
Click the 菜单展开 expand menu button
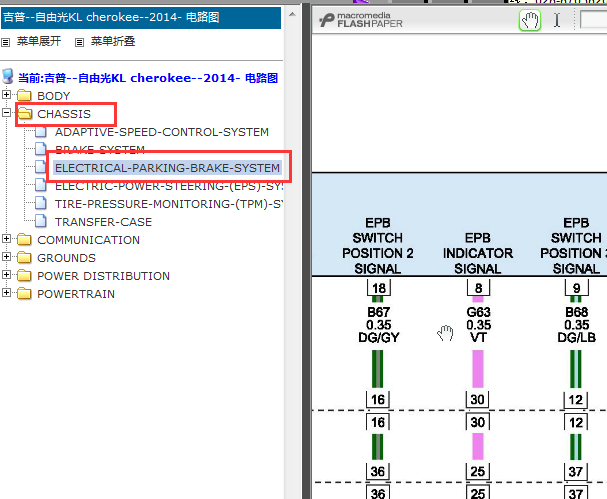coord(39,41)
